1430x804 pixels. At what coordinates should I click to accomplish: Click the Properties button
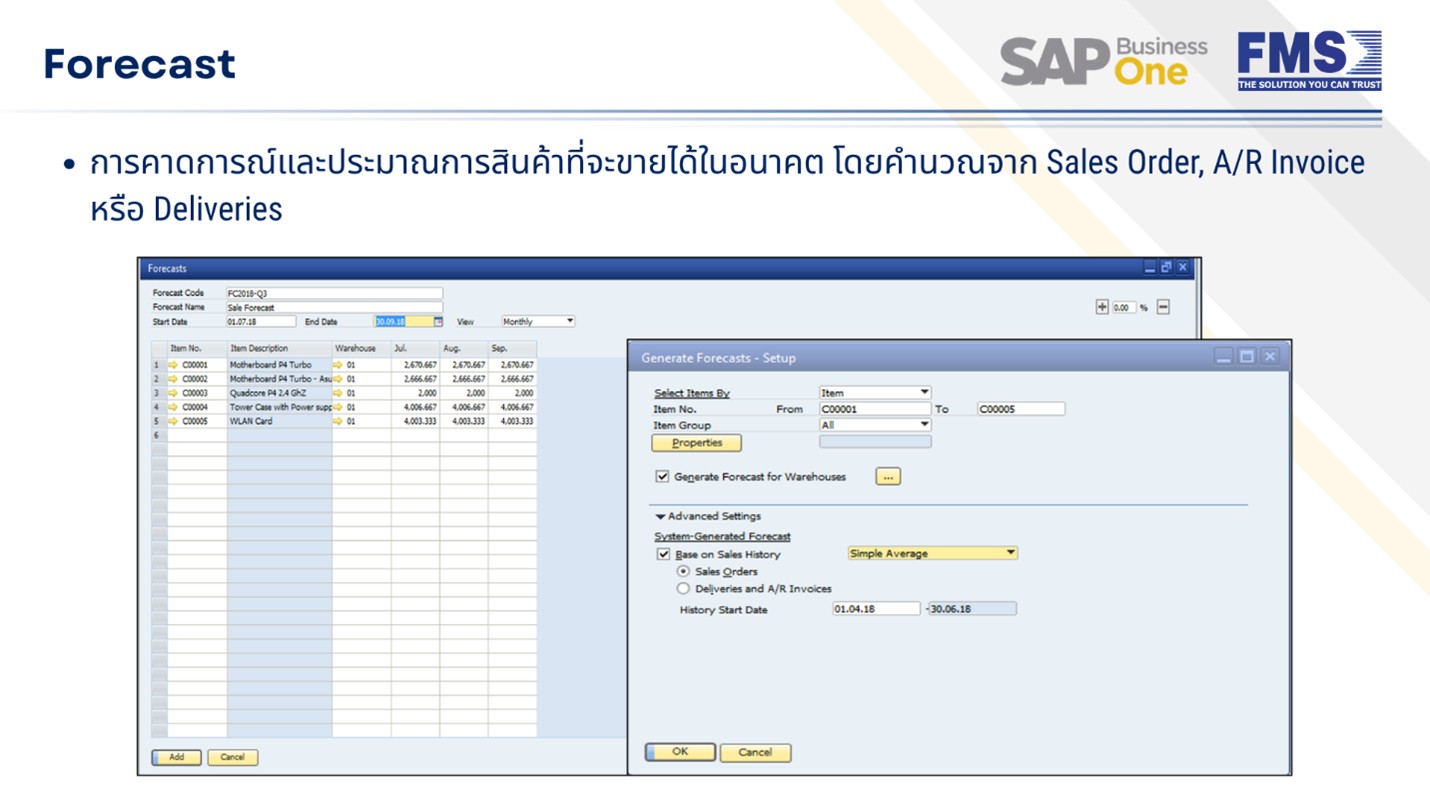696,443
